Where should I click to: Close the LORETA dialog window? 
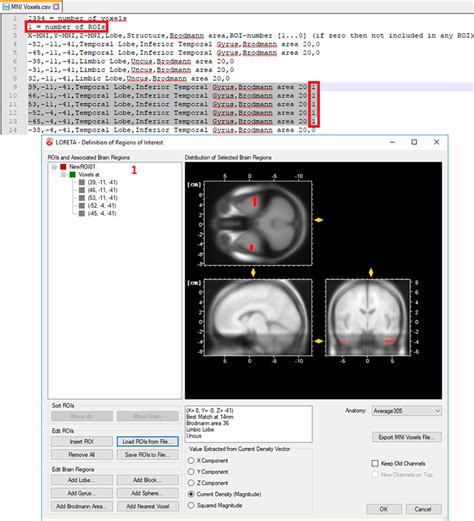coord(436,142)
